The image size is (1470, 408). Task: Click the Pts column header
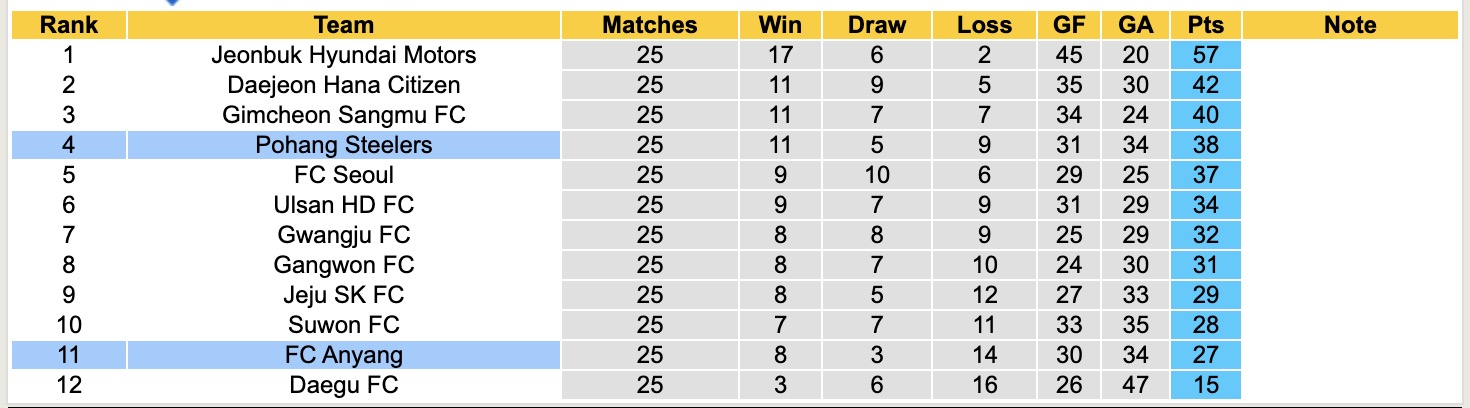(x=1206, y=26)
